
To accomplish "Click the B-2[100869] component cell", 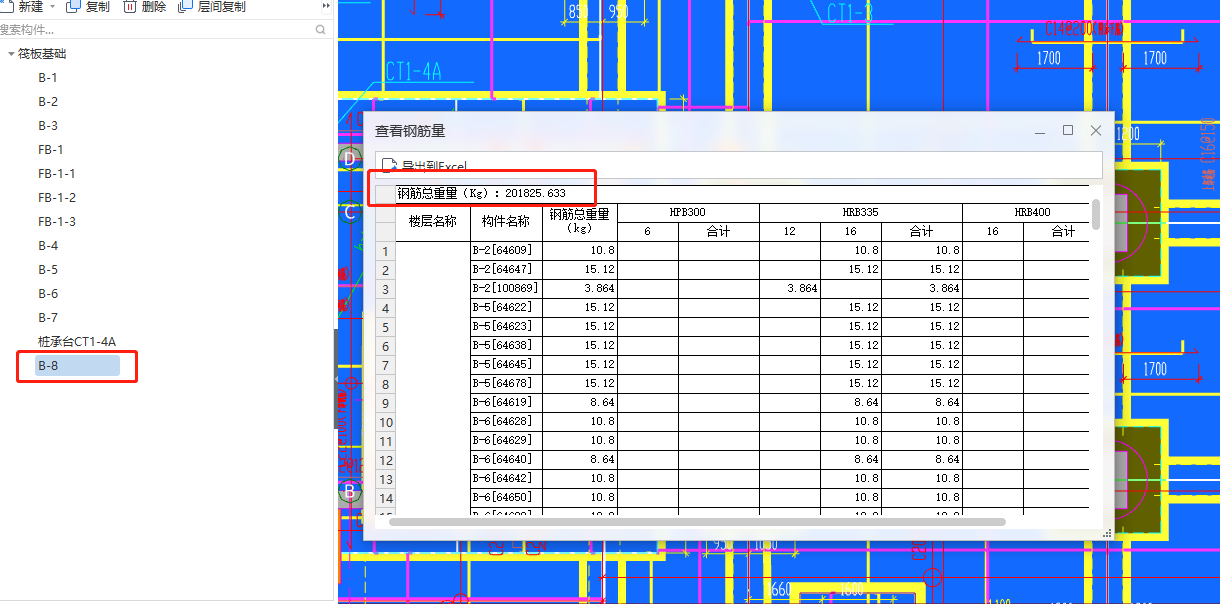I will (x=506, y=289).
